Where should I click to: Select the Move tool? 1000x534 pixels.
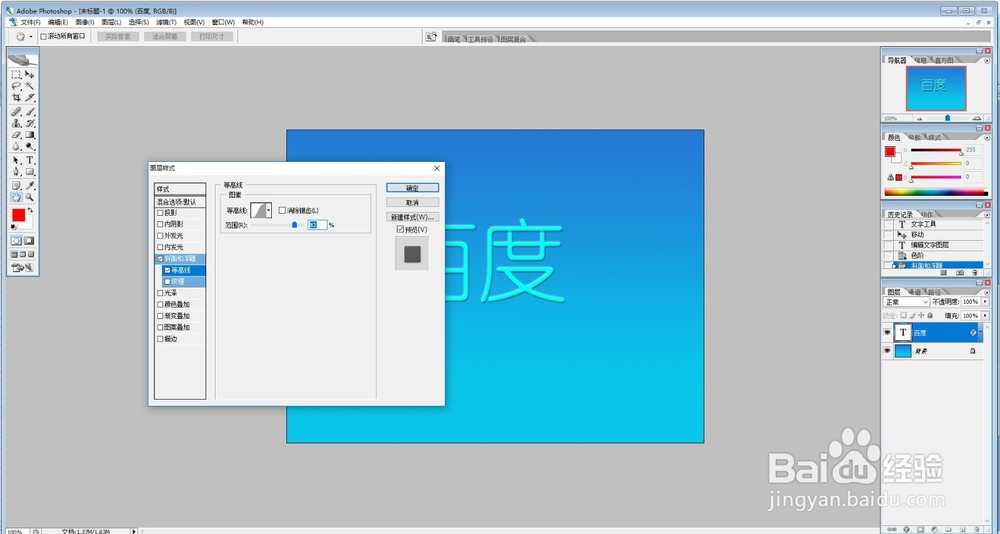[x=29, y=75]
